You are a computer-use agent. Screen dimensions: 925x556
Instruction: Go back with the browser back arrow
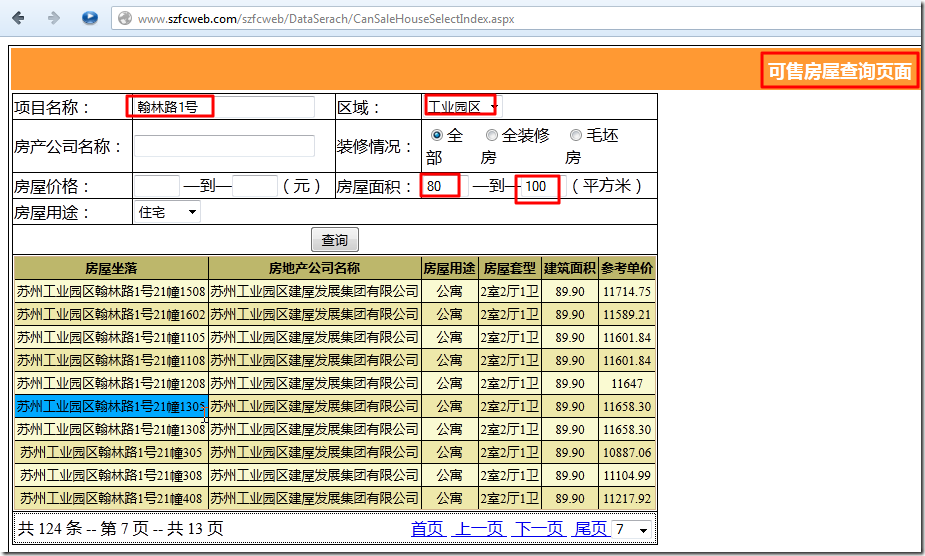[18, 18]
